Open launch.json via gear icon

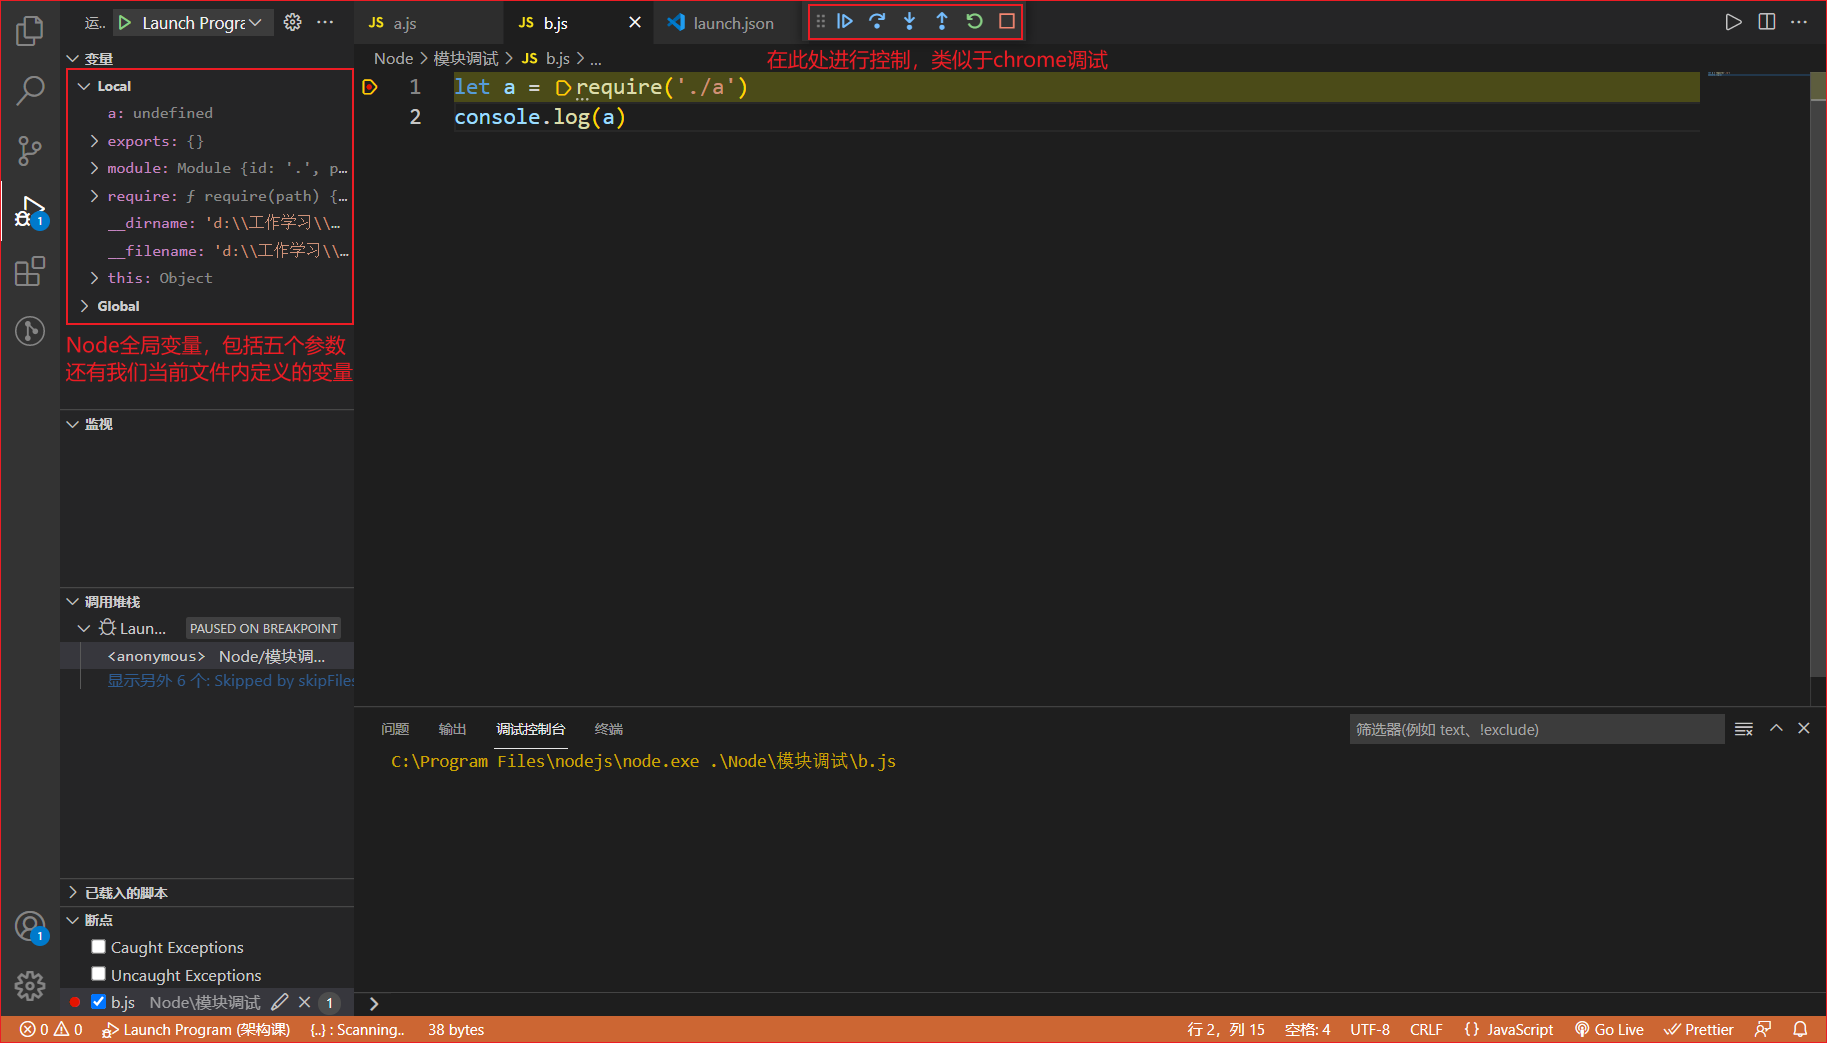point(292,22)
